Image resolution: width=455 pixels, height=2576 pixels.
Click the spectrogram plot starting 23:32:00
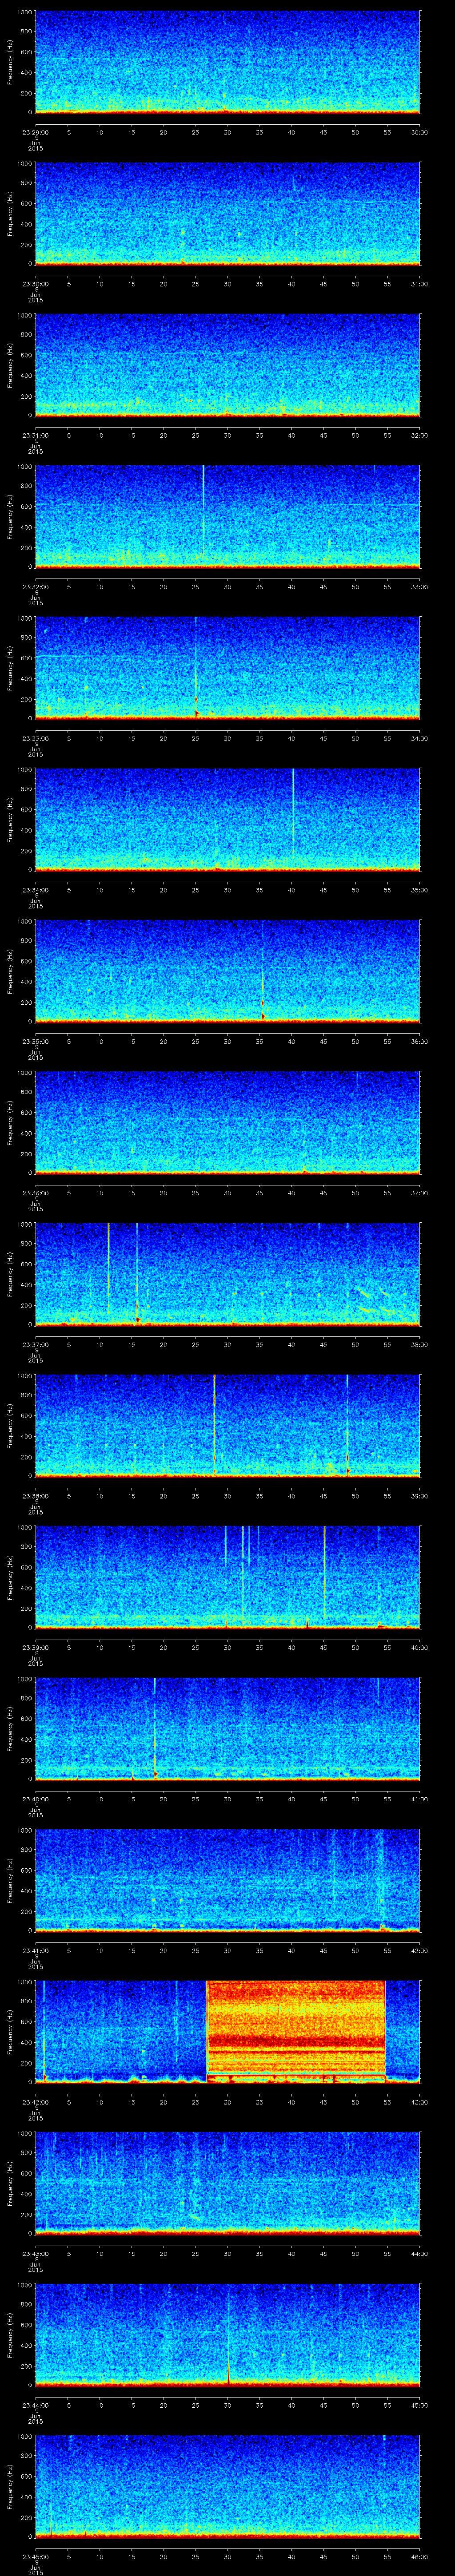pos(227,517)
